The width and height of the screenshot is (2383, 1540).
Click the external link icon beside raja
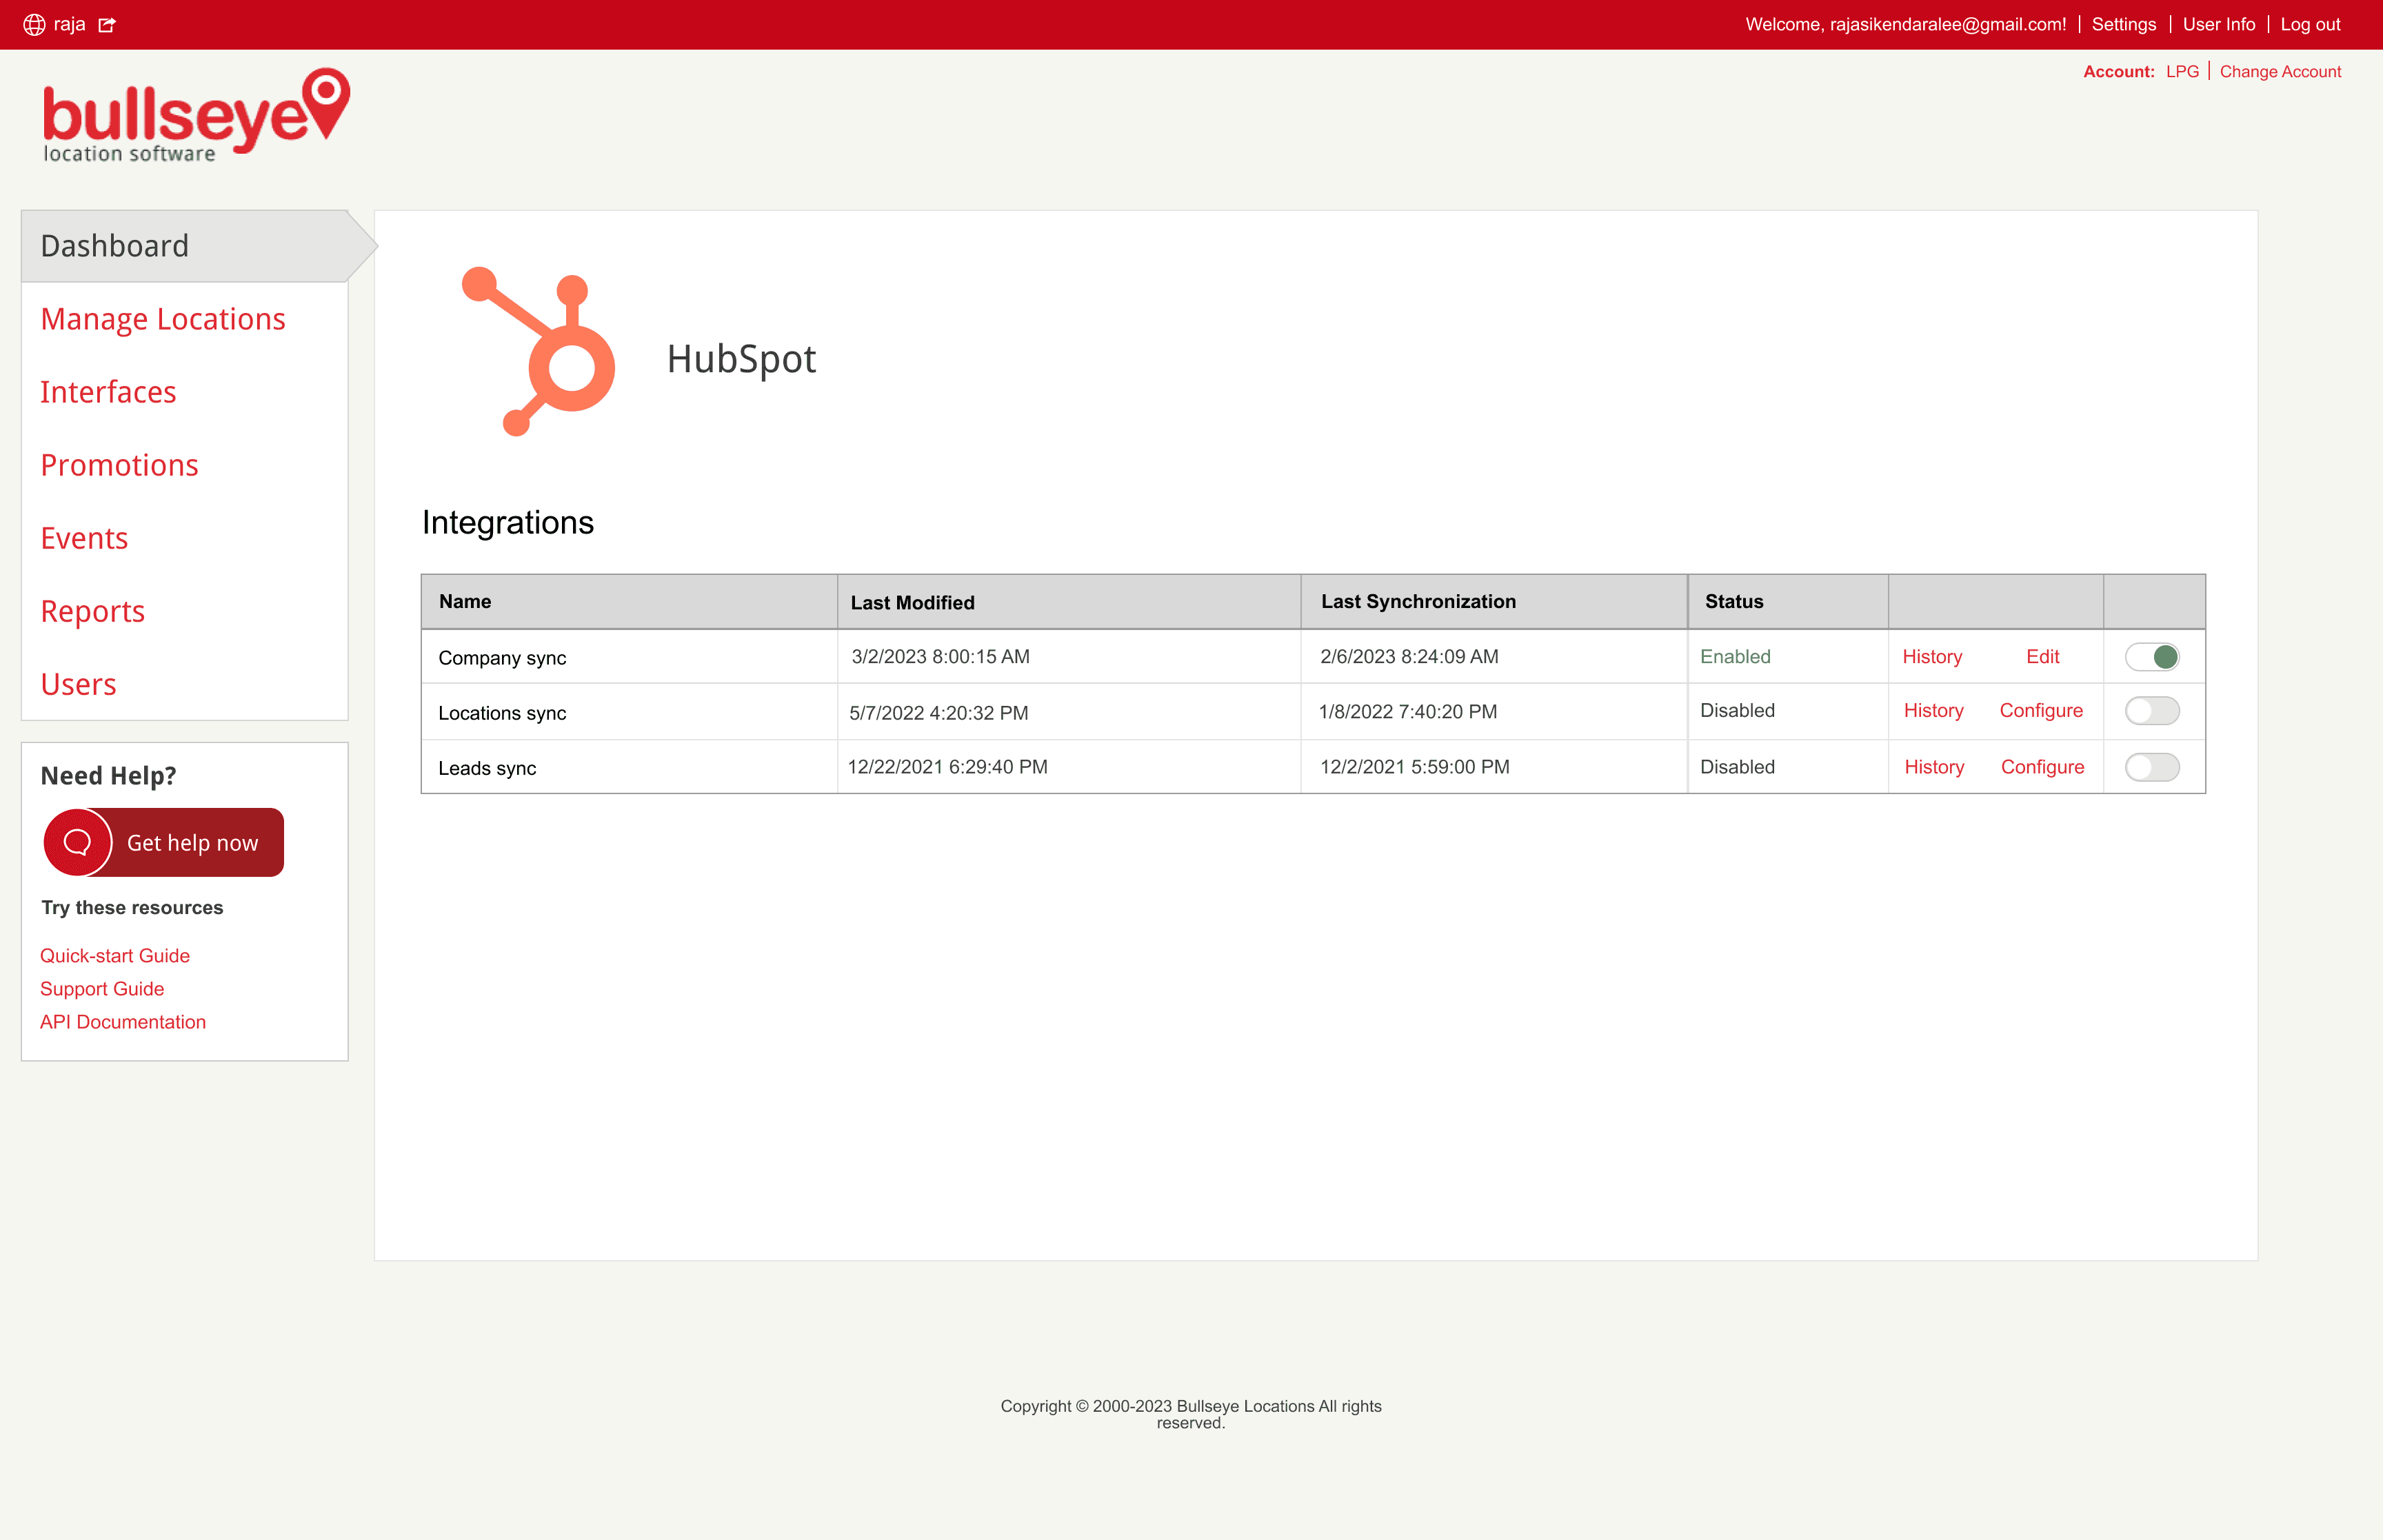click(107, 24)
